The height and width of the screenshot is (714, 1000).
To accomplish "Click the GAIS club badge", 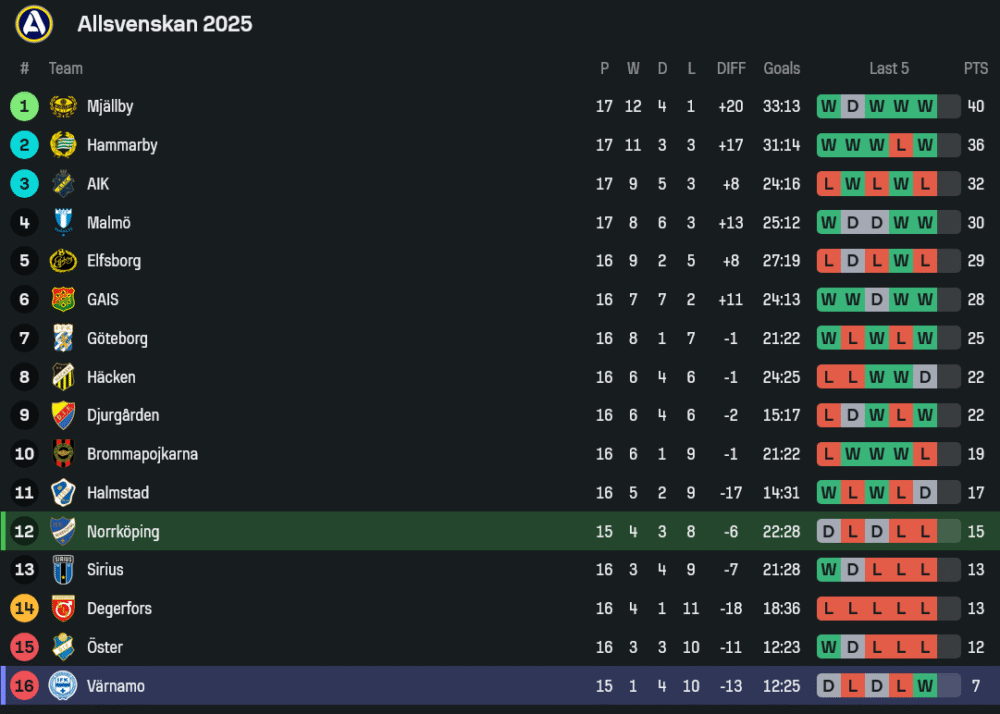I will pos(63,300).
